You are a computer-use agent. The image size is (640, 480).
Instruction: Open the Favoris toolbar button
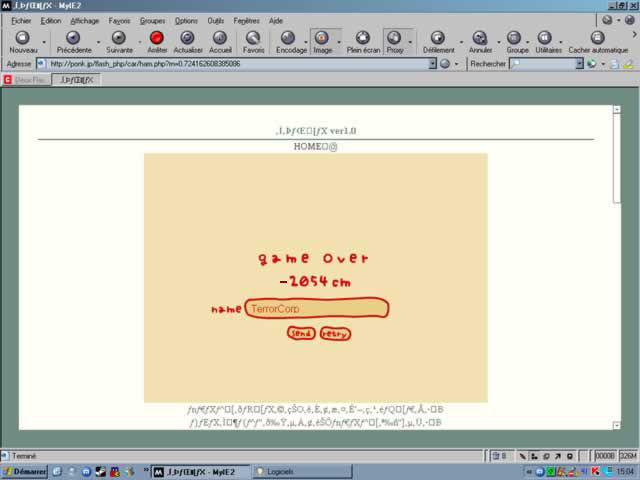(x=254, y=39)
